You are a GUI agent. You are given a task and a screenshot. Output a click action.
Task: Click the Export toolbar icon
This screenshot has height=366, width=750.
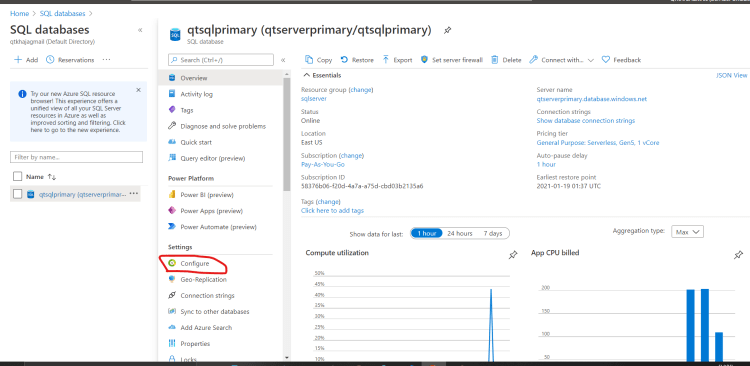pos(386,60)
